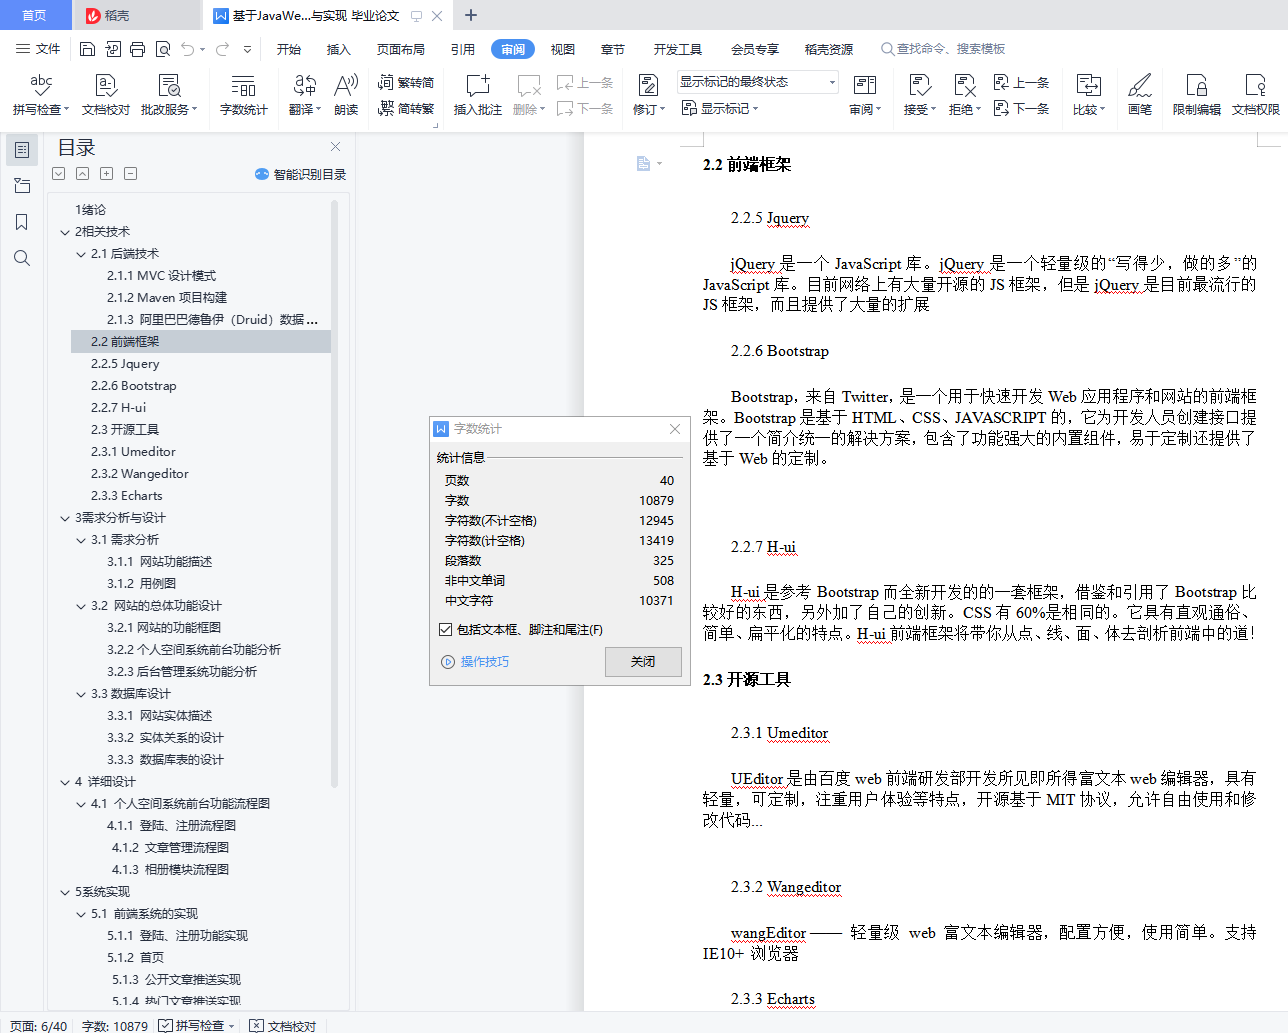Click the plus box icon under 目录

pos(107,174)
